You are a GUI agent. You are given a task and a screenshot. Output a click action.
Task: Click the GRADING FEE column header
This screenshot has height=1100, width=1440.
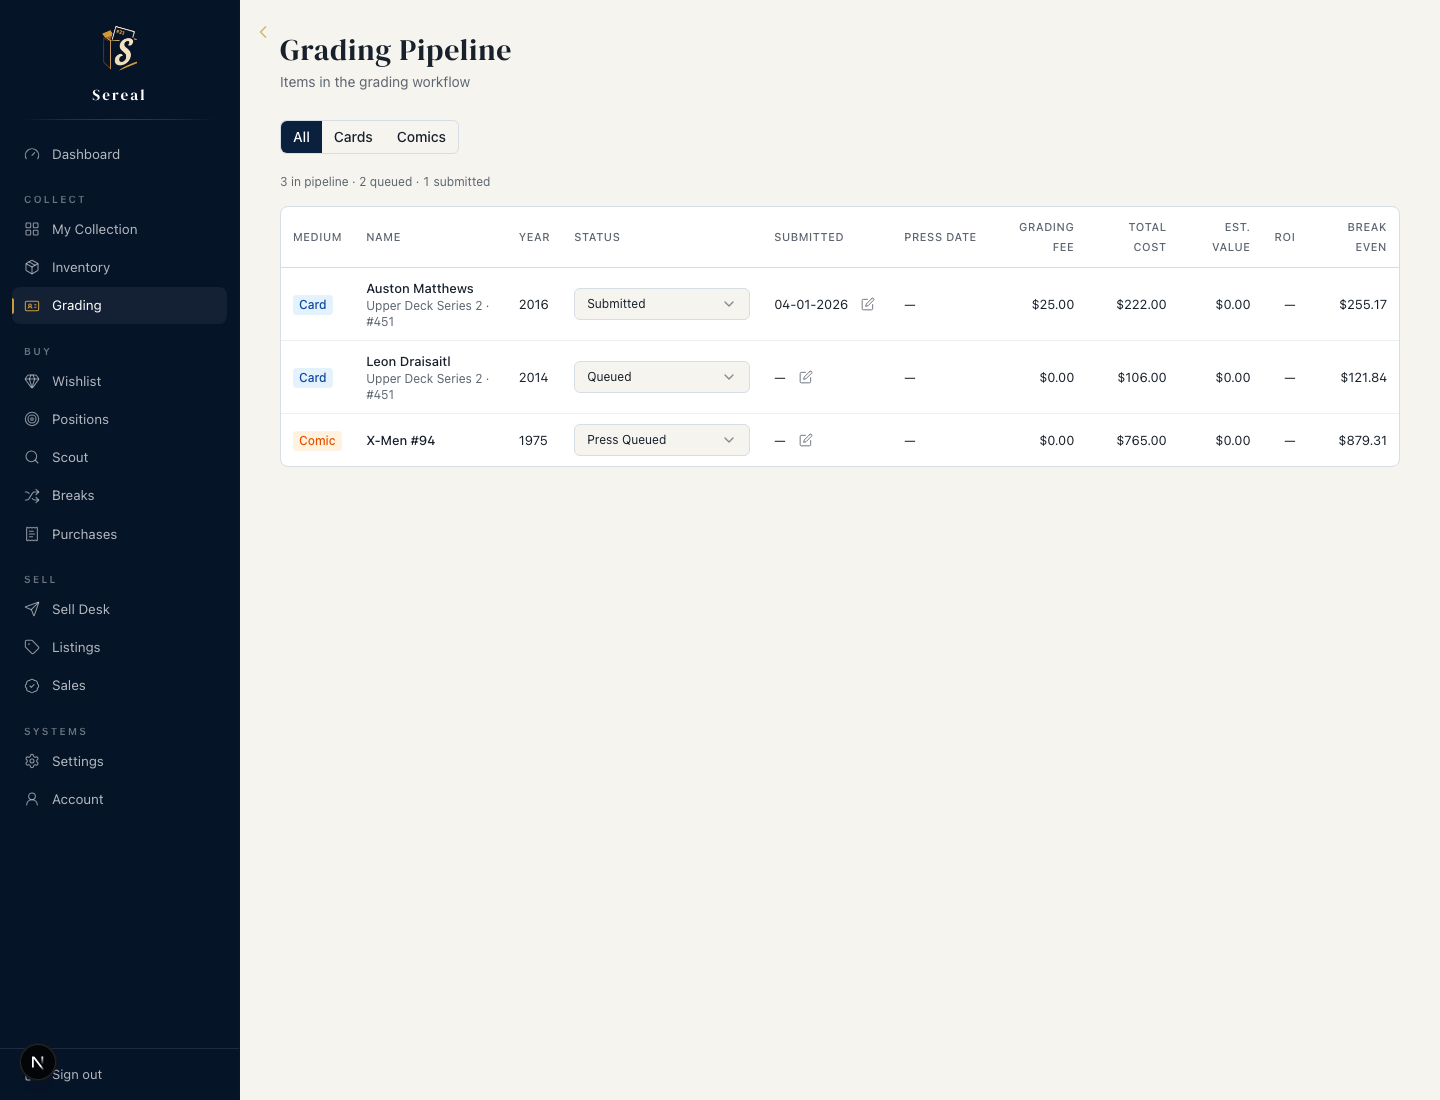(x=1046, y=237)
